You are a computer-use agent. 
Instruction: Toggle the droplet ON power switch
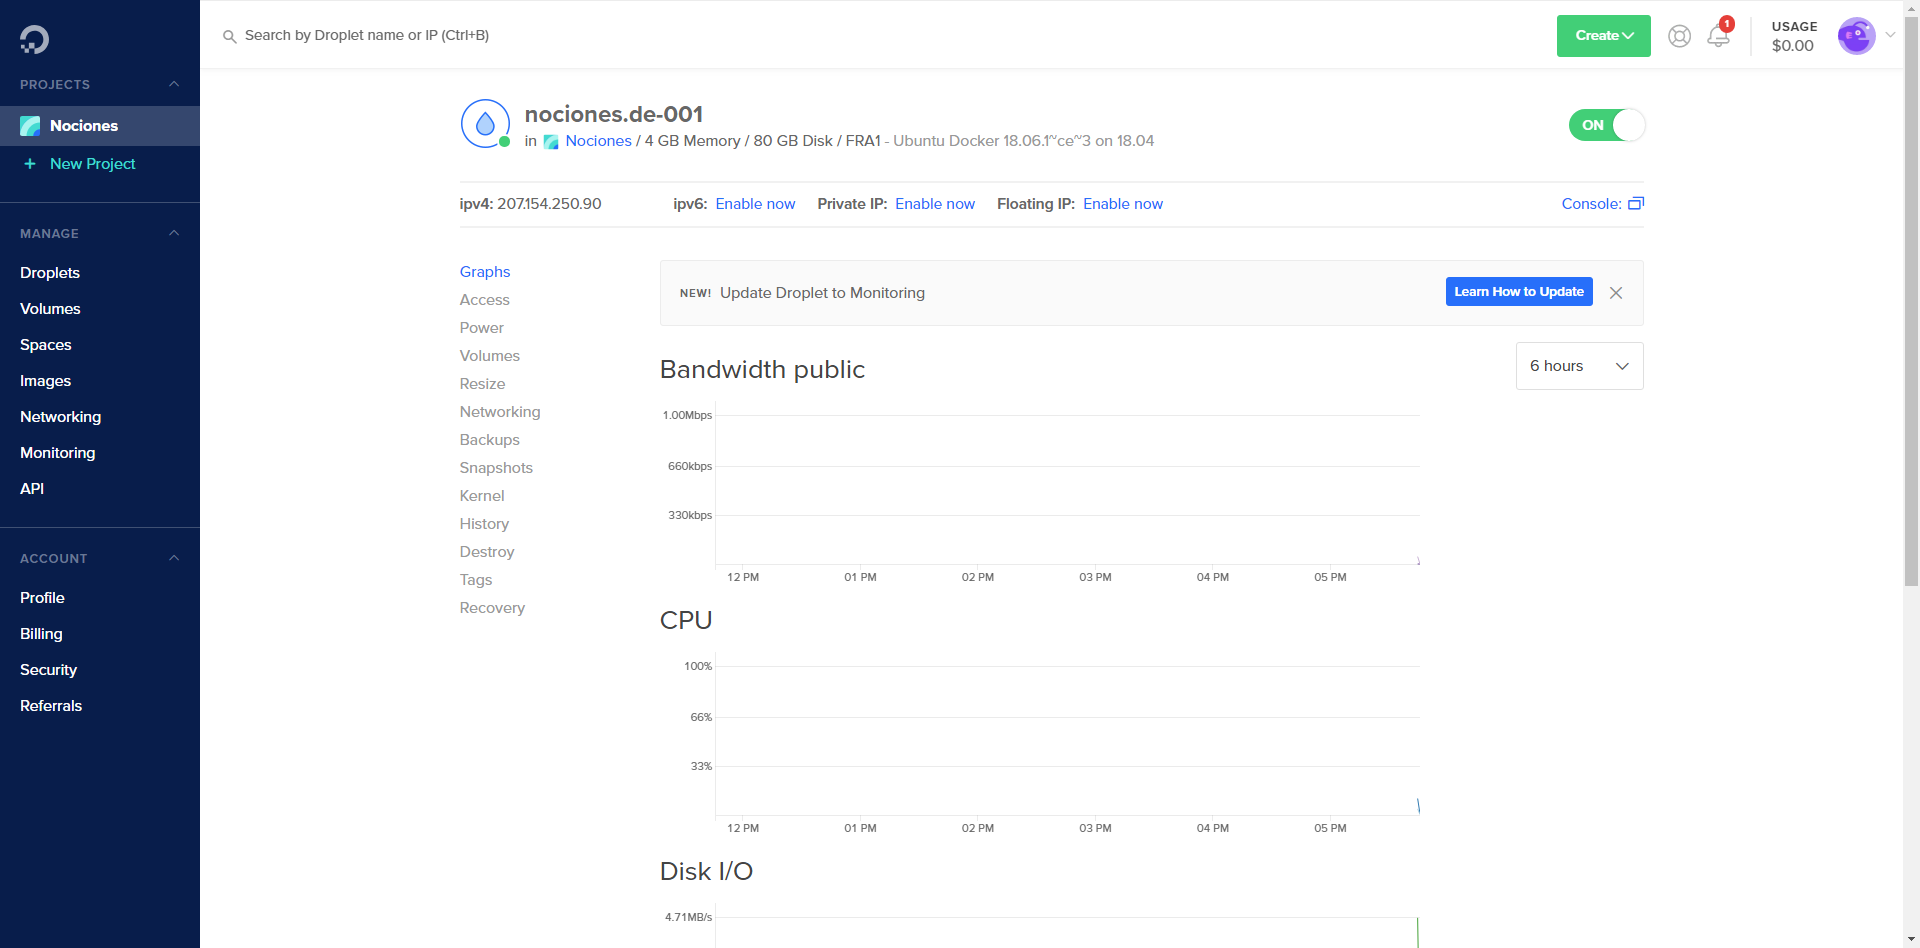click(x=1607, y=125)
